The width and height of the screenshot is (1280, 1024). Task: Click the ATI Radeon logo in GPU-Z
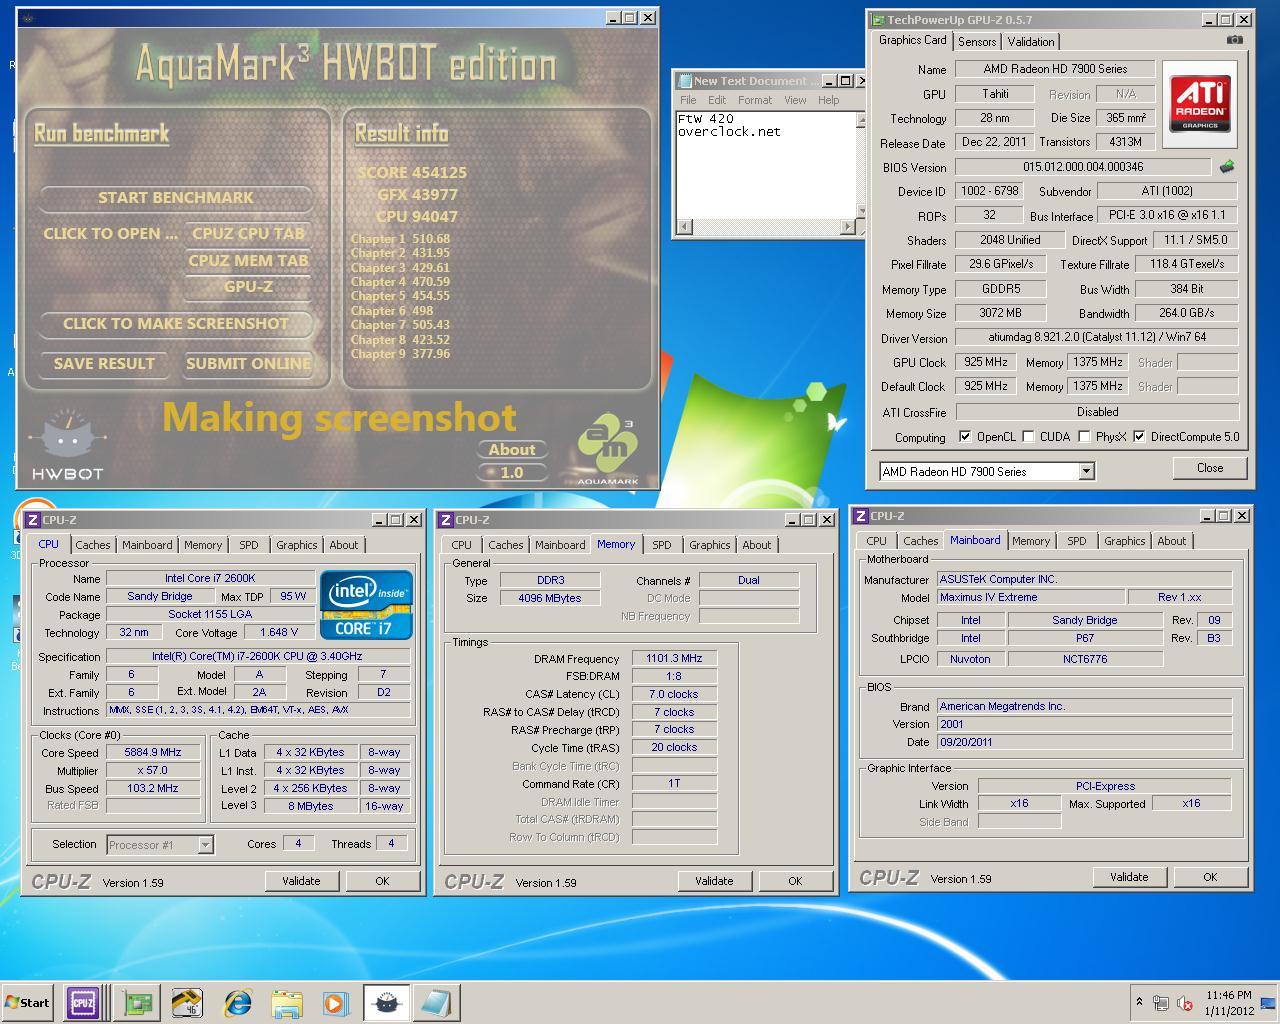1199,104
